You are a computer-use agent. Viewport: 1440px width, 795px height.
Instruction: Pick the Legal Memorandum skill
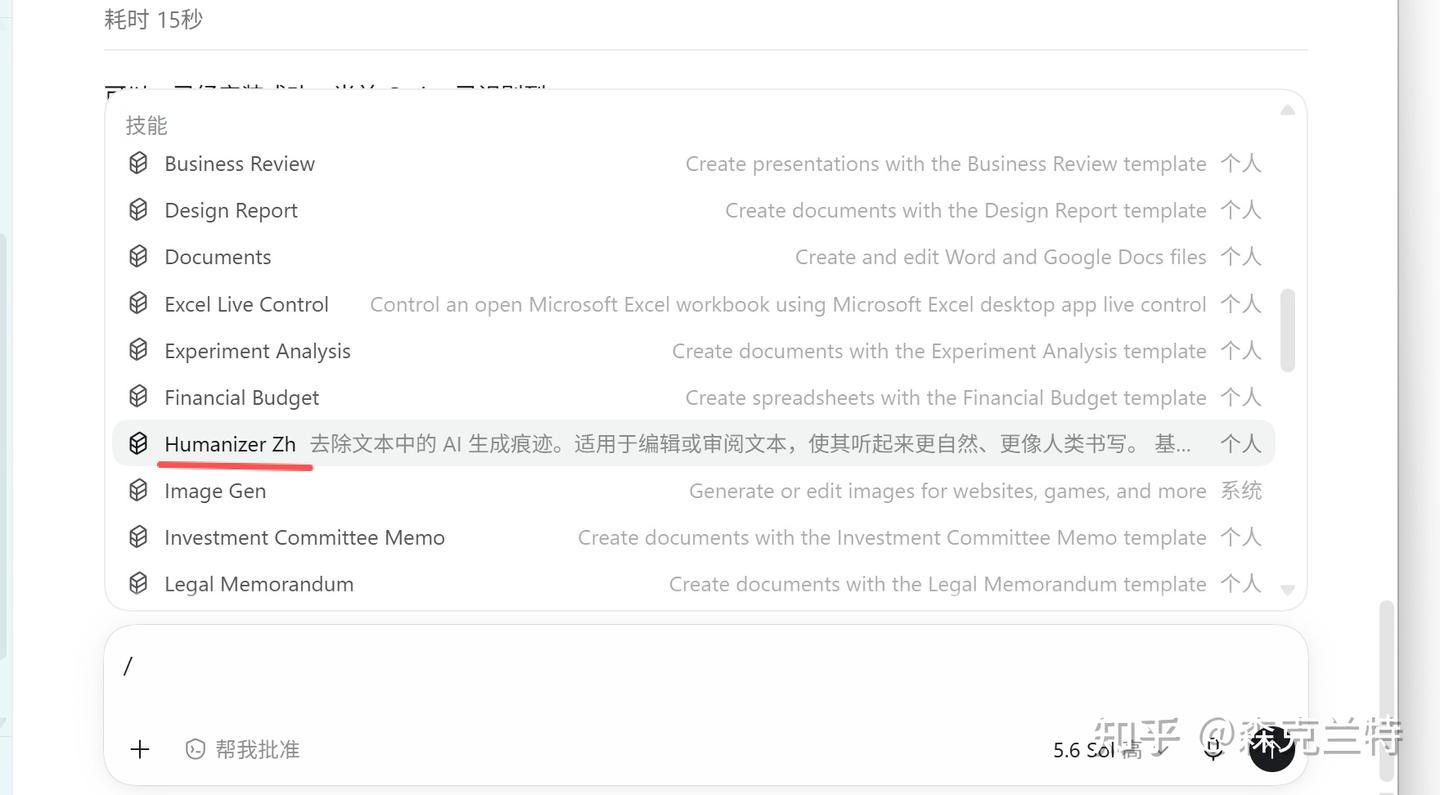694,584
